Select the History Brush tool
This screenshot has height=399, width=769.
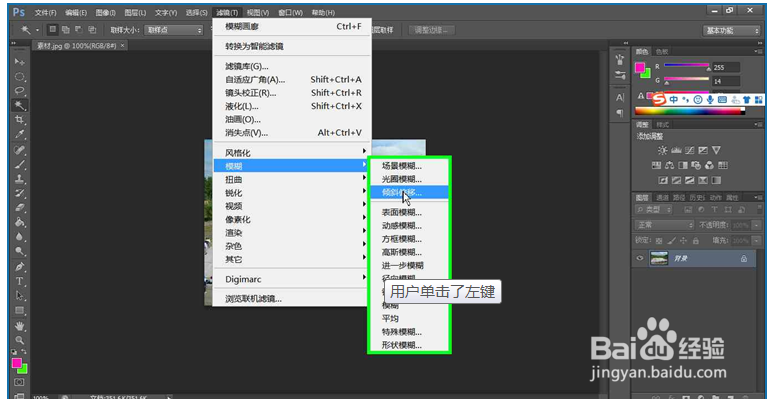(20, 193)
